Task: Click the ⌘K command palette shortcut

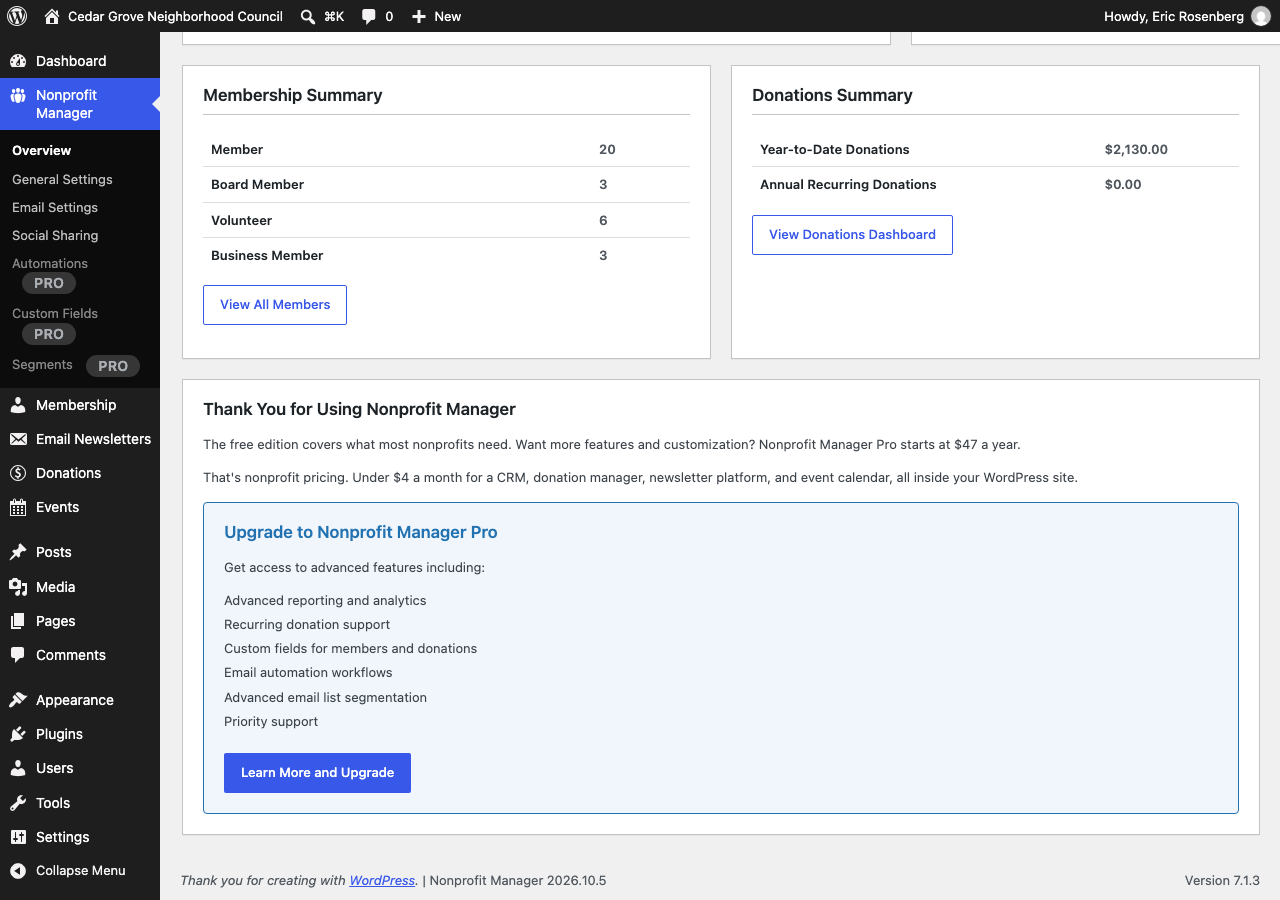Action: pos(334,16)
